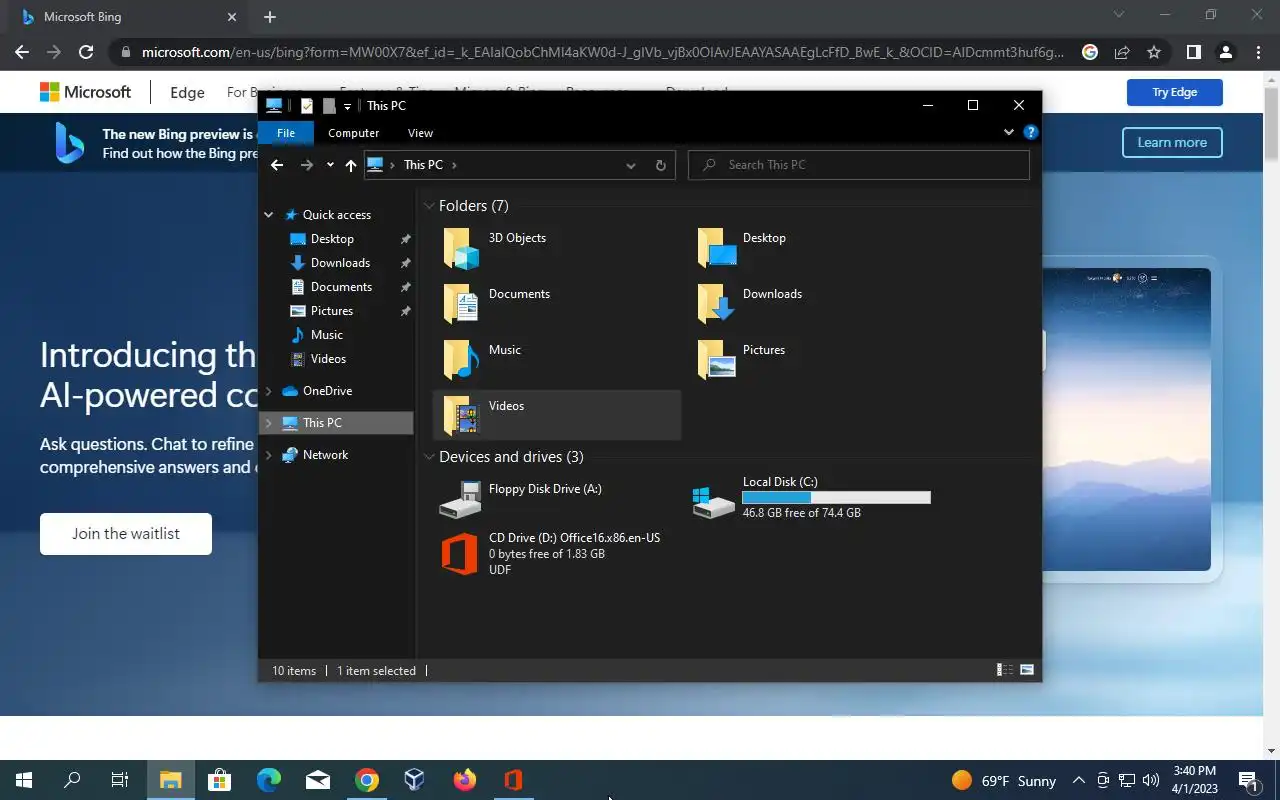Collapse the Quick access tree node
Screen dimensions: 1280x800
(268, 215)
